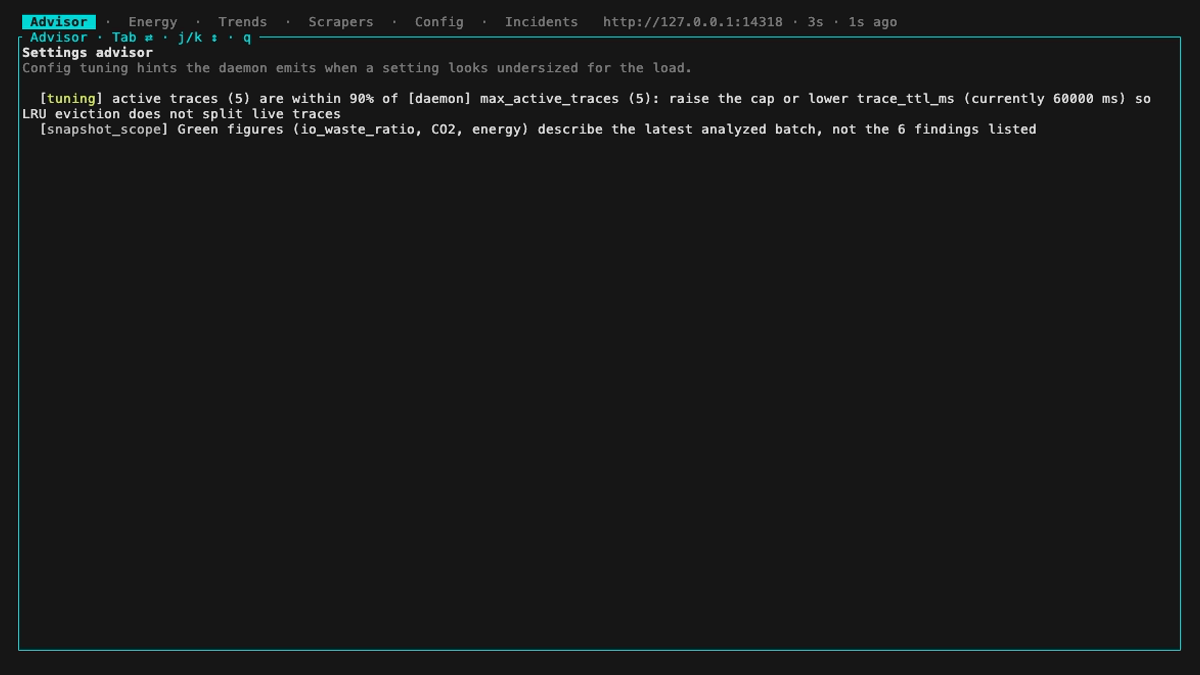Click the 'Tab ⇄' key hint
Screen dimensions: 1200x675
132,37
